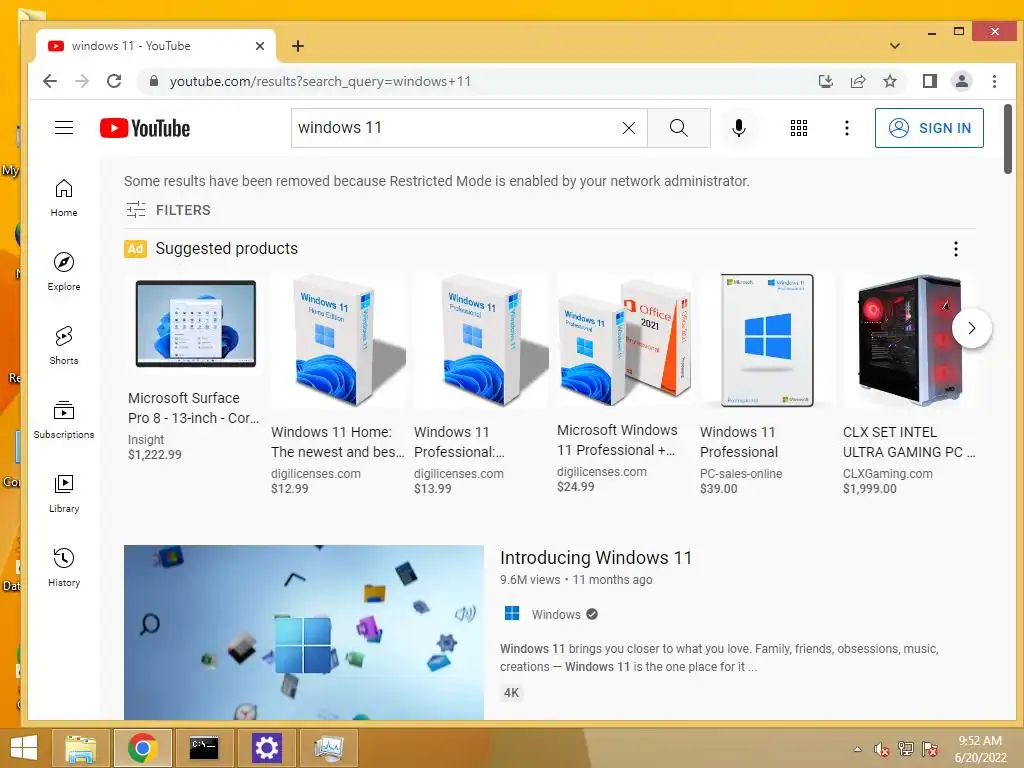
Task: Open Explore in sidebar
Action: (x=64, y=272)
